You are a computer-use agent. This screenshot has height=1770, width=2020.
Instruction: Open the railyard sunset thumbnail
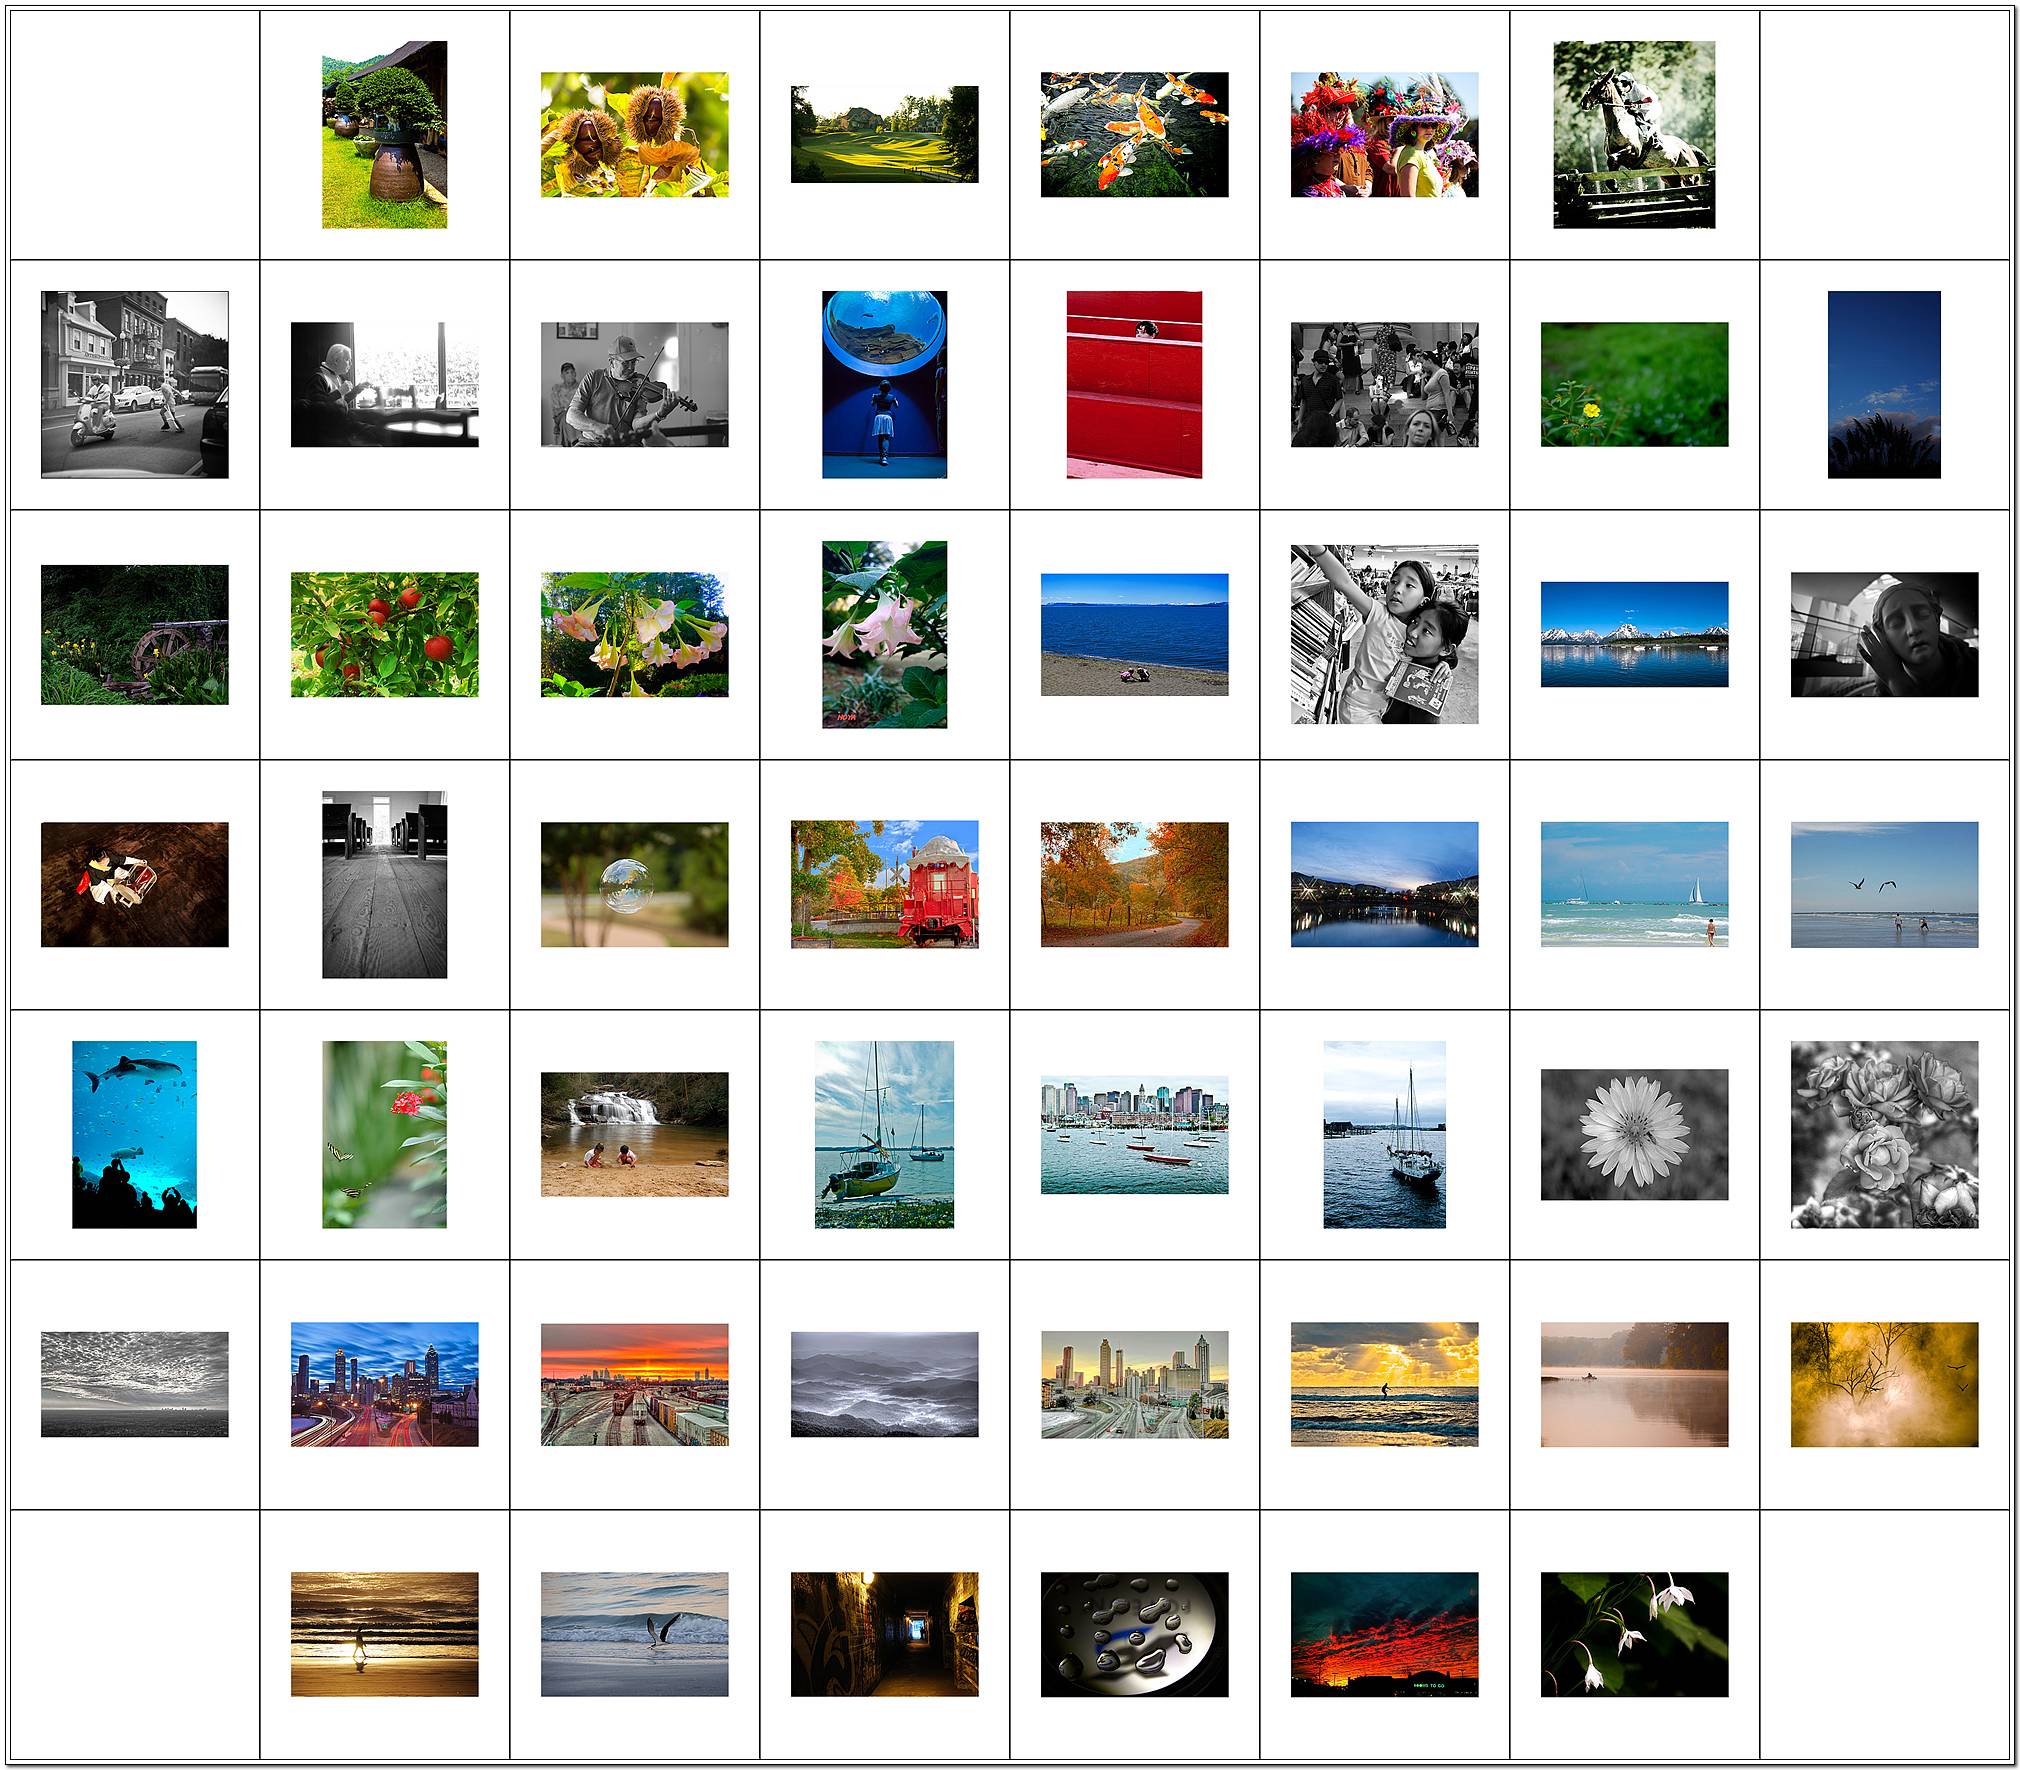click(634, 1384)
